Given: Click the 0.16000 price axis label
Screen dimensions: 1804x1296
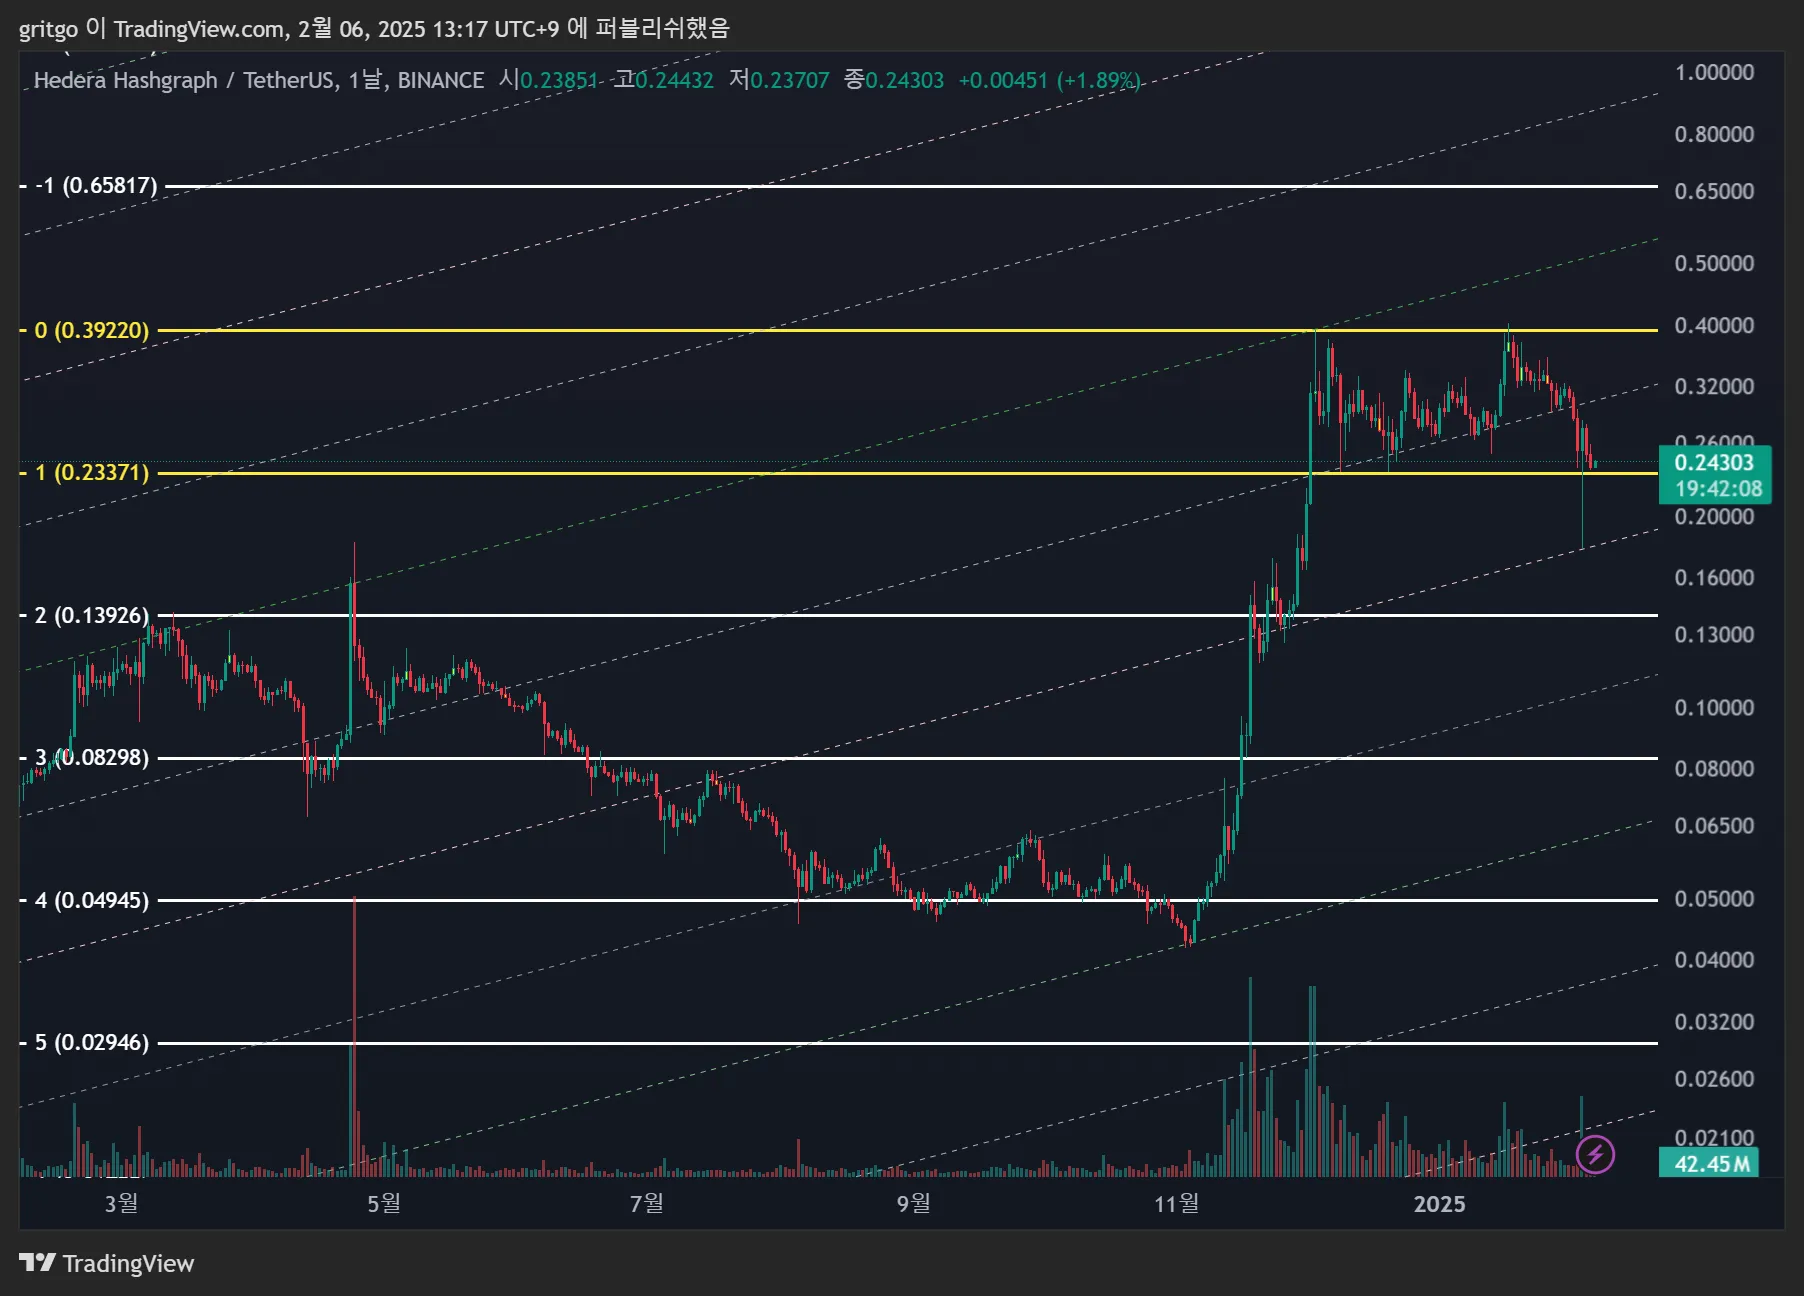Looking at the screenshot, I should (x=1714, y=578).
